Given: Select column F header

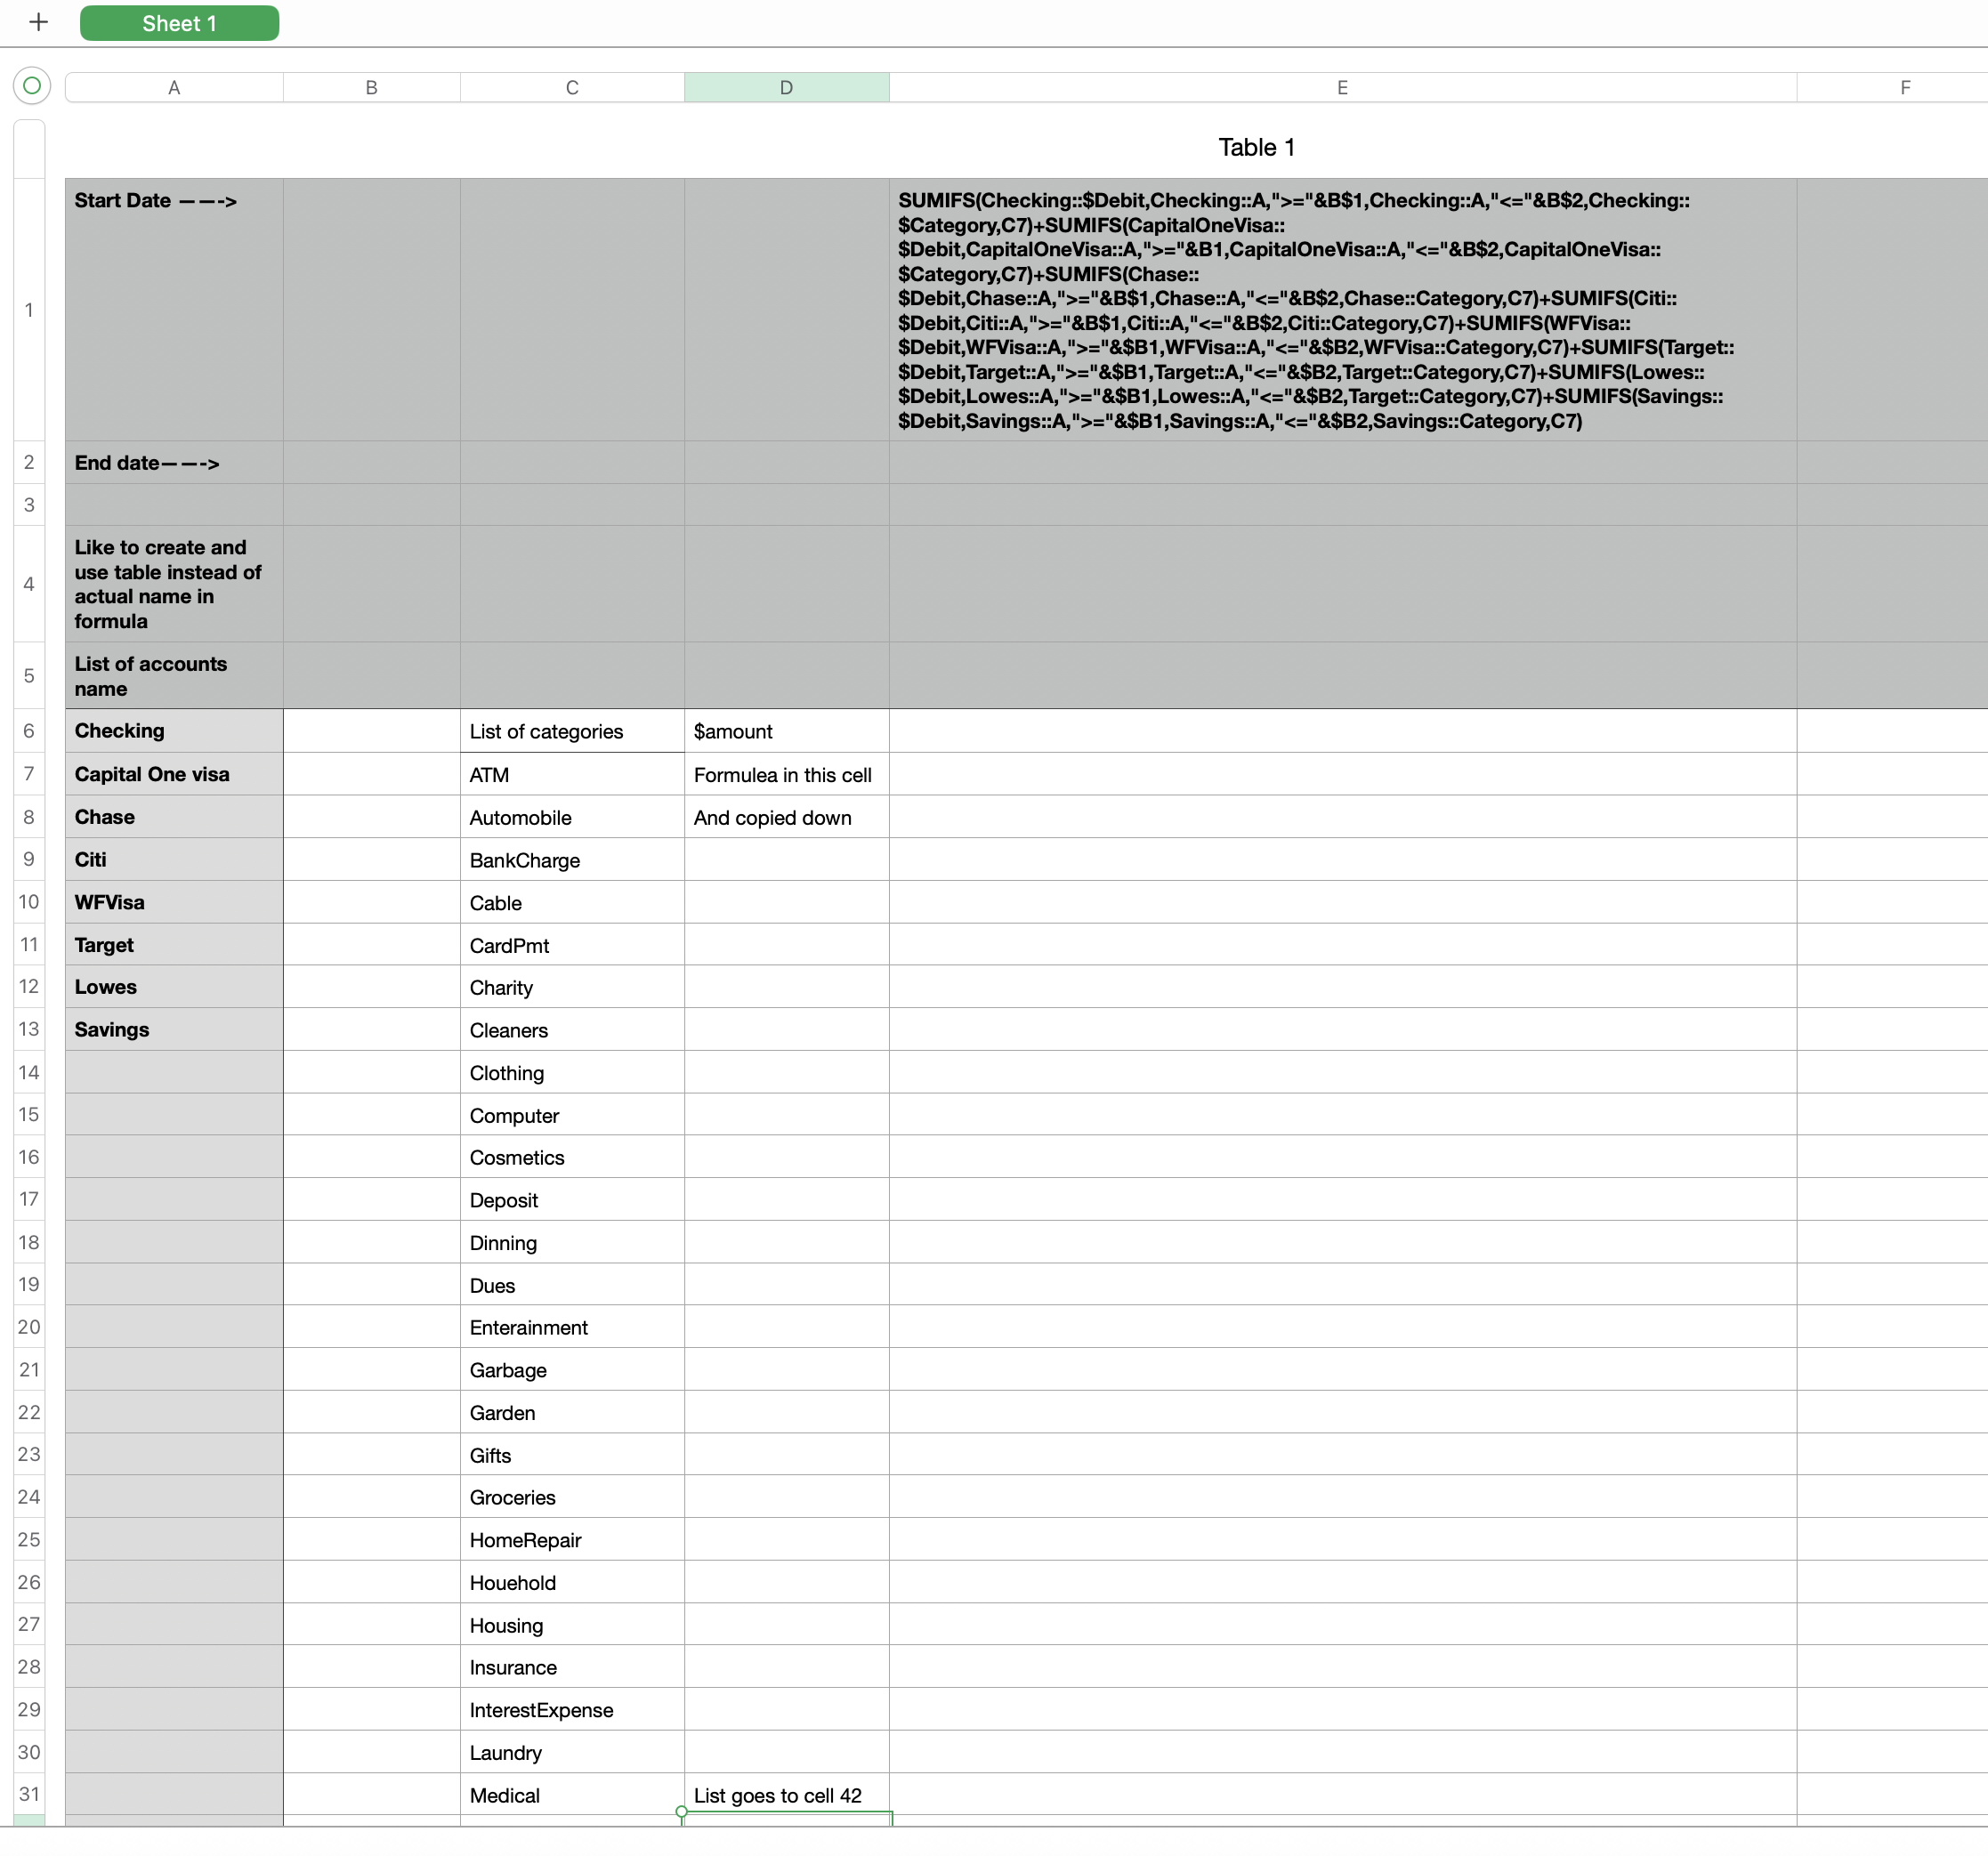Looking at the screenshot, I should pyautogui.click(x=1904, y=88).
